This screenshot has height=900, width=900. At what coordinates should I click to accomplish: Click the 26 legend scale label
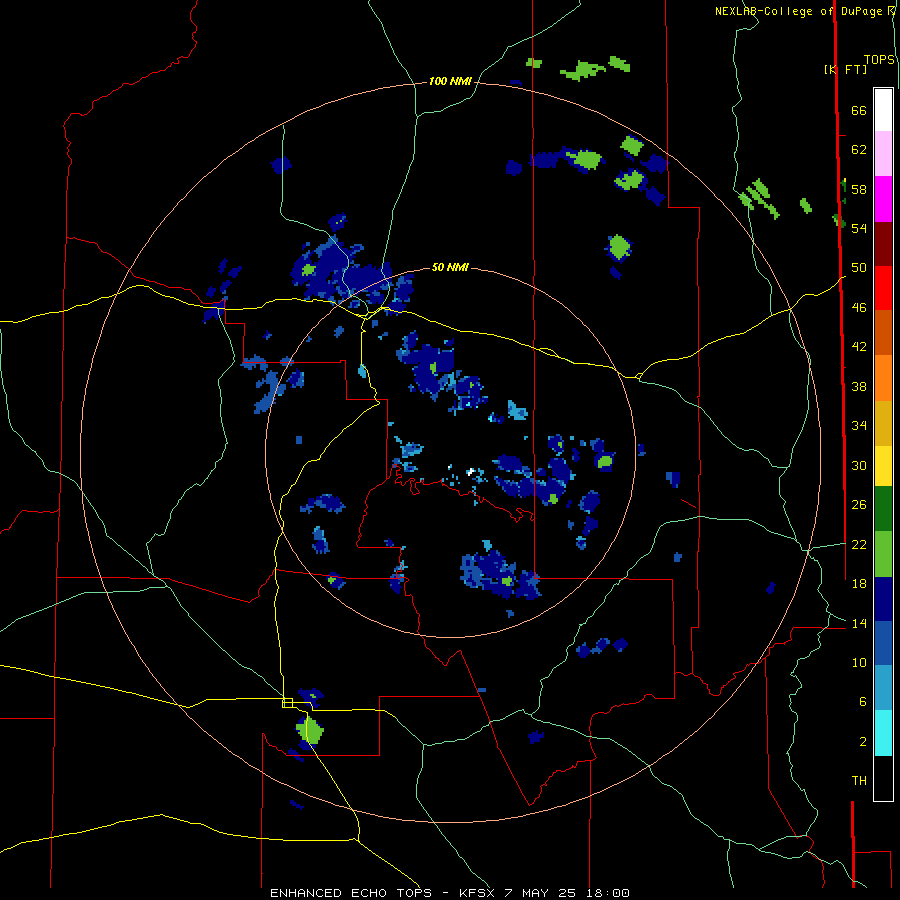coord(859,505)
